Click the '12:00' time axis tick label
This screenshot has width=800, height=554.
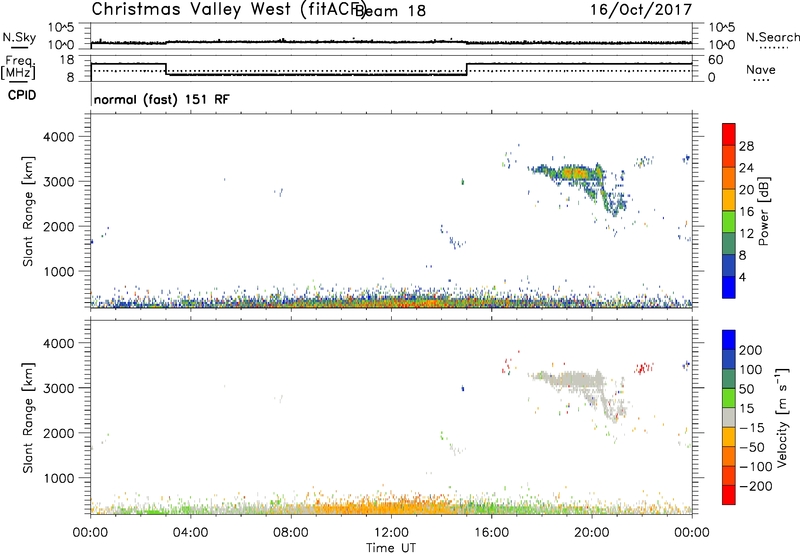391,533
